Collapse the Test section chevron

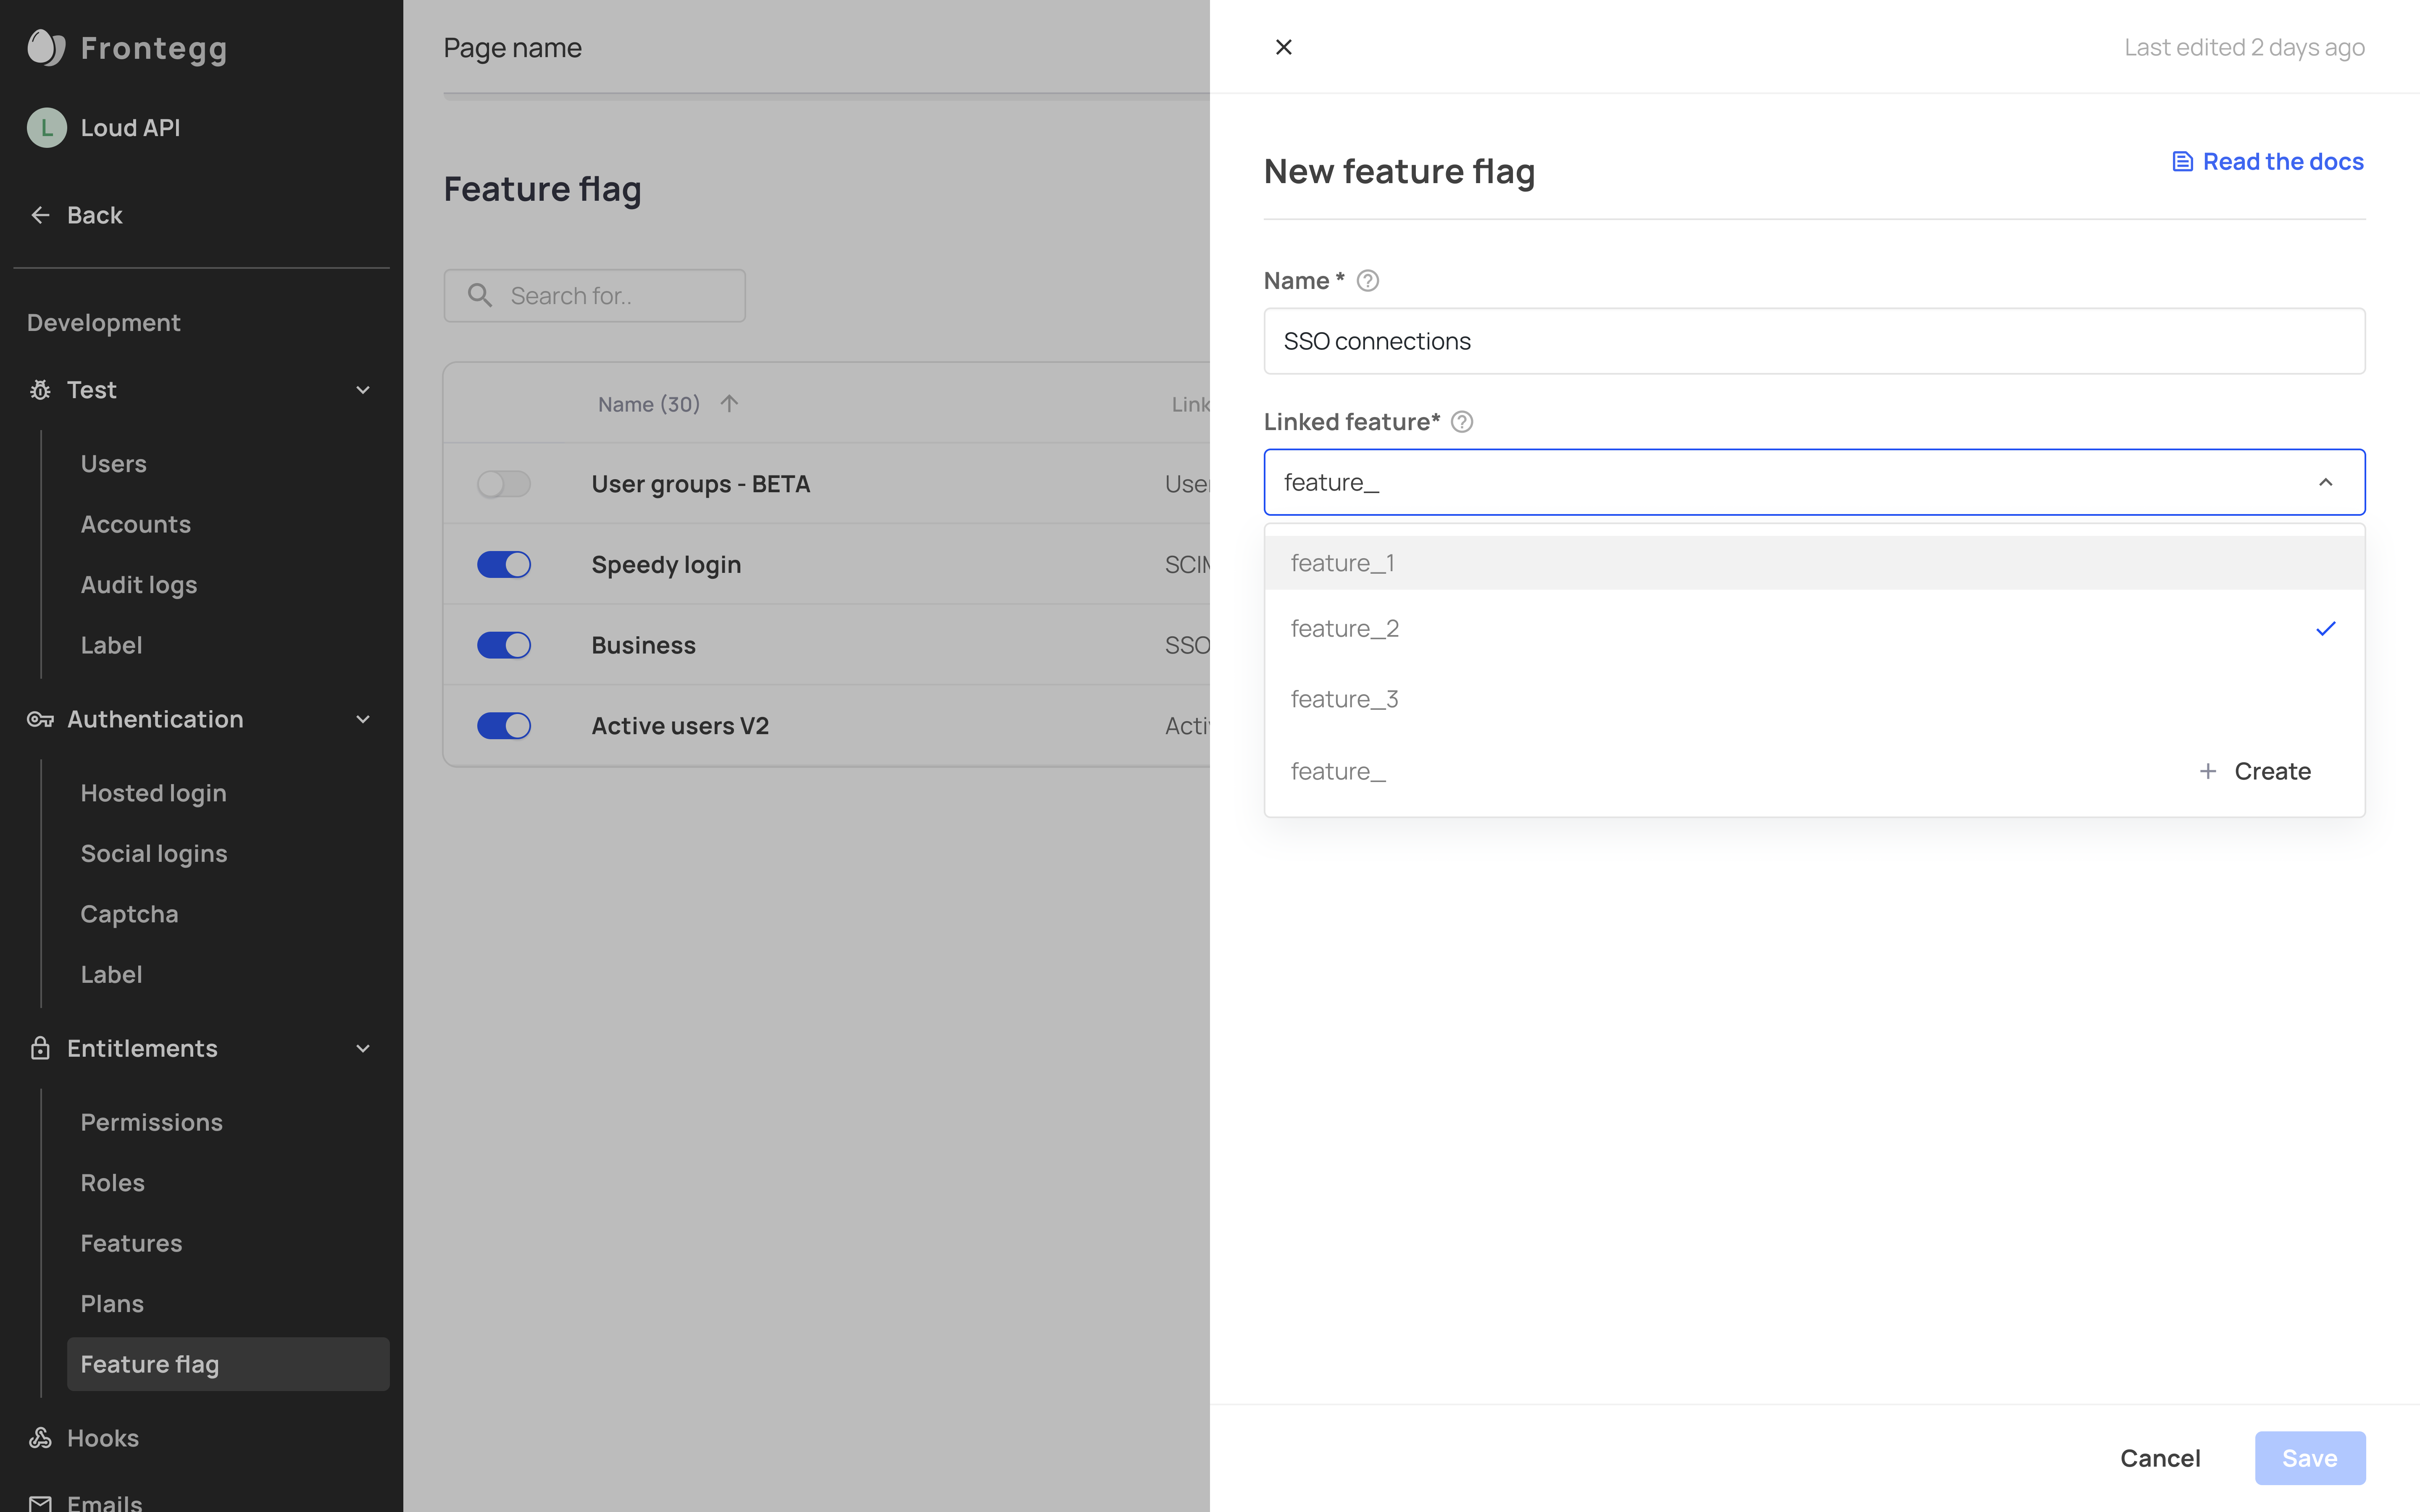363,390
